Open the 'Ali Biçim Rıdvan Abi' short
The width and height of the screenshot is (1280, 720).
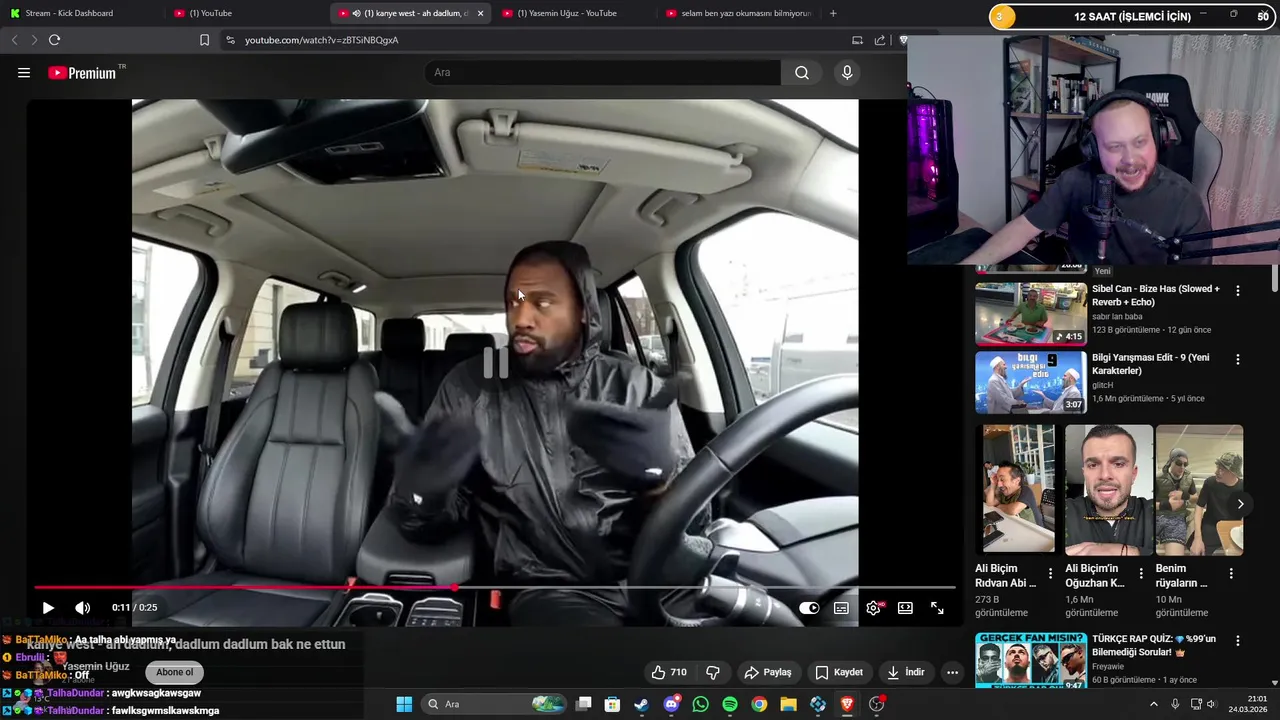1018,490
